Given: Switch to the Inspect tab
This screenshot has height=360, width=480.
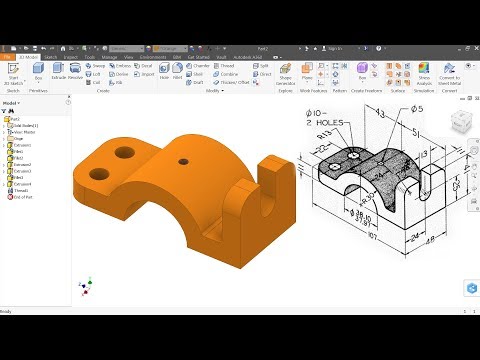Looking at the screenshot, I should pos(70,57).
